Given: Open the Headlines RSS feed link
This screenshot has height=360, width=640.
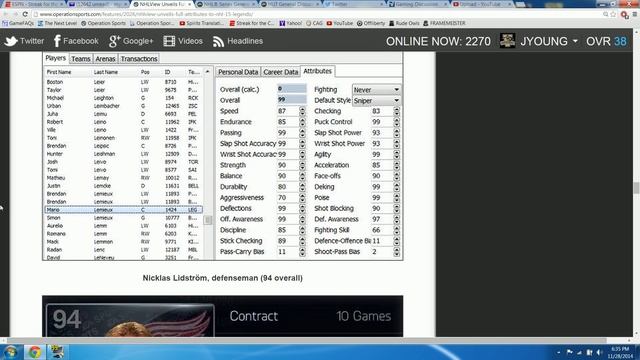Looking at the screenshot, I should coord(238,41).
